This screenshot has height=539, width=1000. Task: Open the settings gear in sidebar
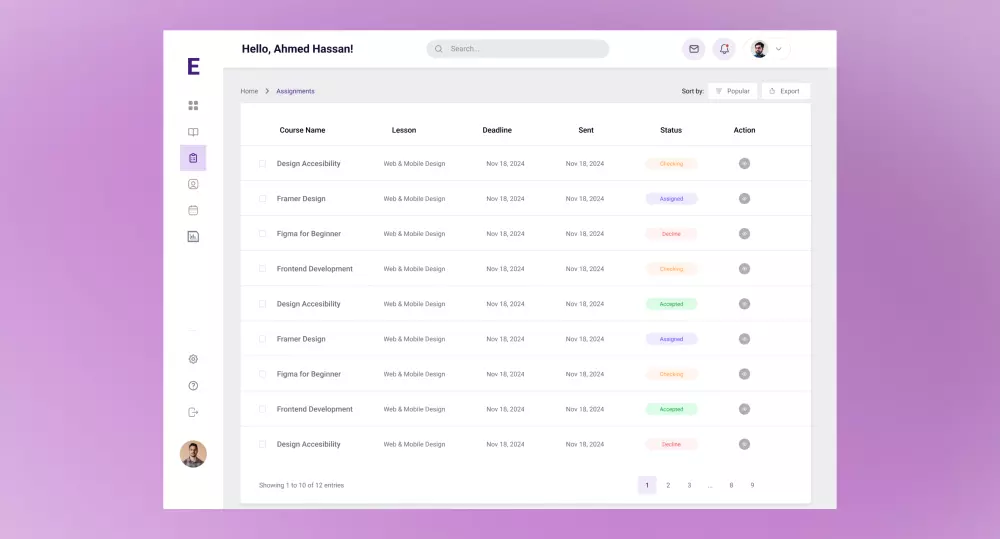click(193, 359)
